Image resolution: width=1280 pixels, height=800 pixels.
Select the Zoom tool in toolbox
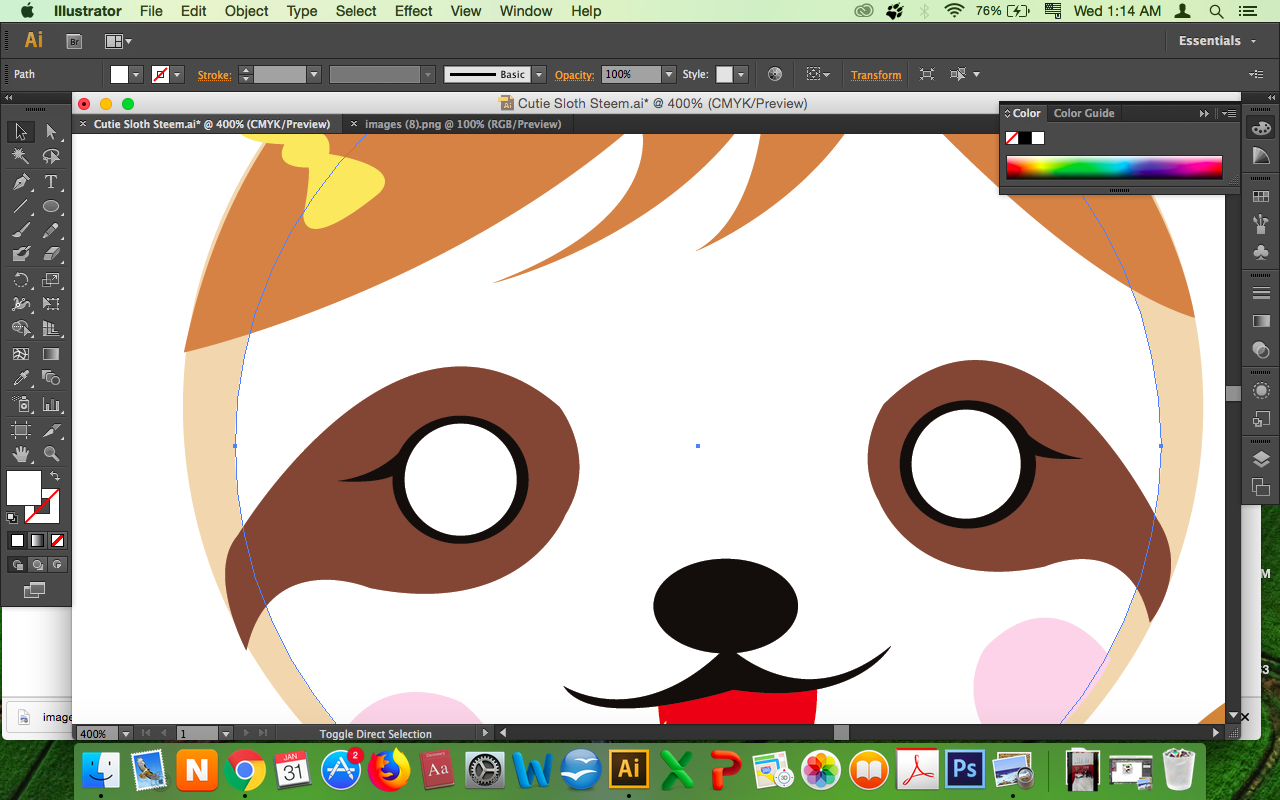(51, 455)
